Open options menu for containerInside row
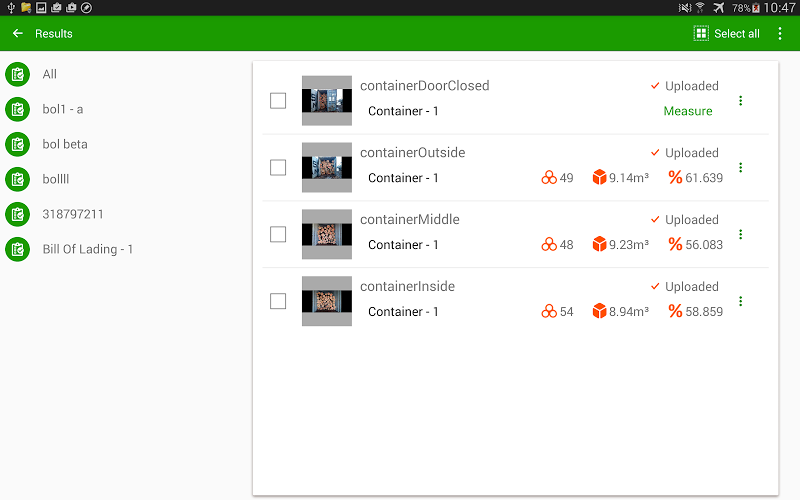Viewport: 800px width, 500px height. tap(740, 301)
